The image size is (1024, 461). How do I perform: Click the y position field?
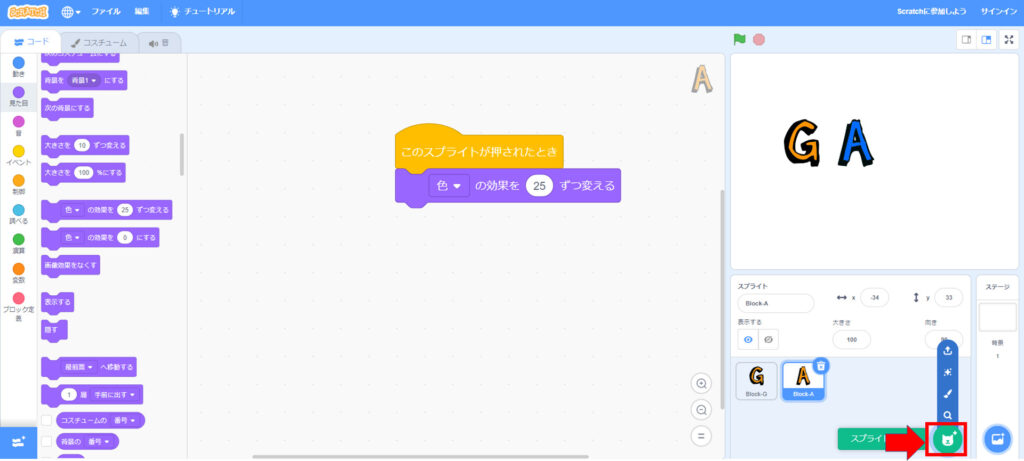tap(948, 298)
